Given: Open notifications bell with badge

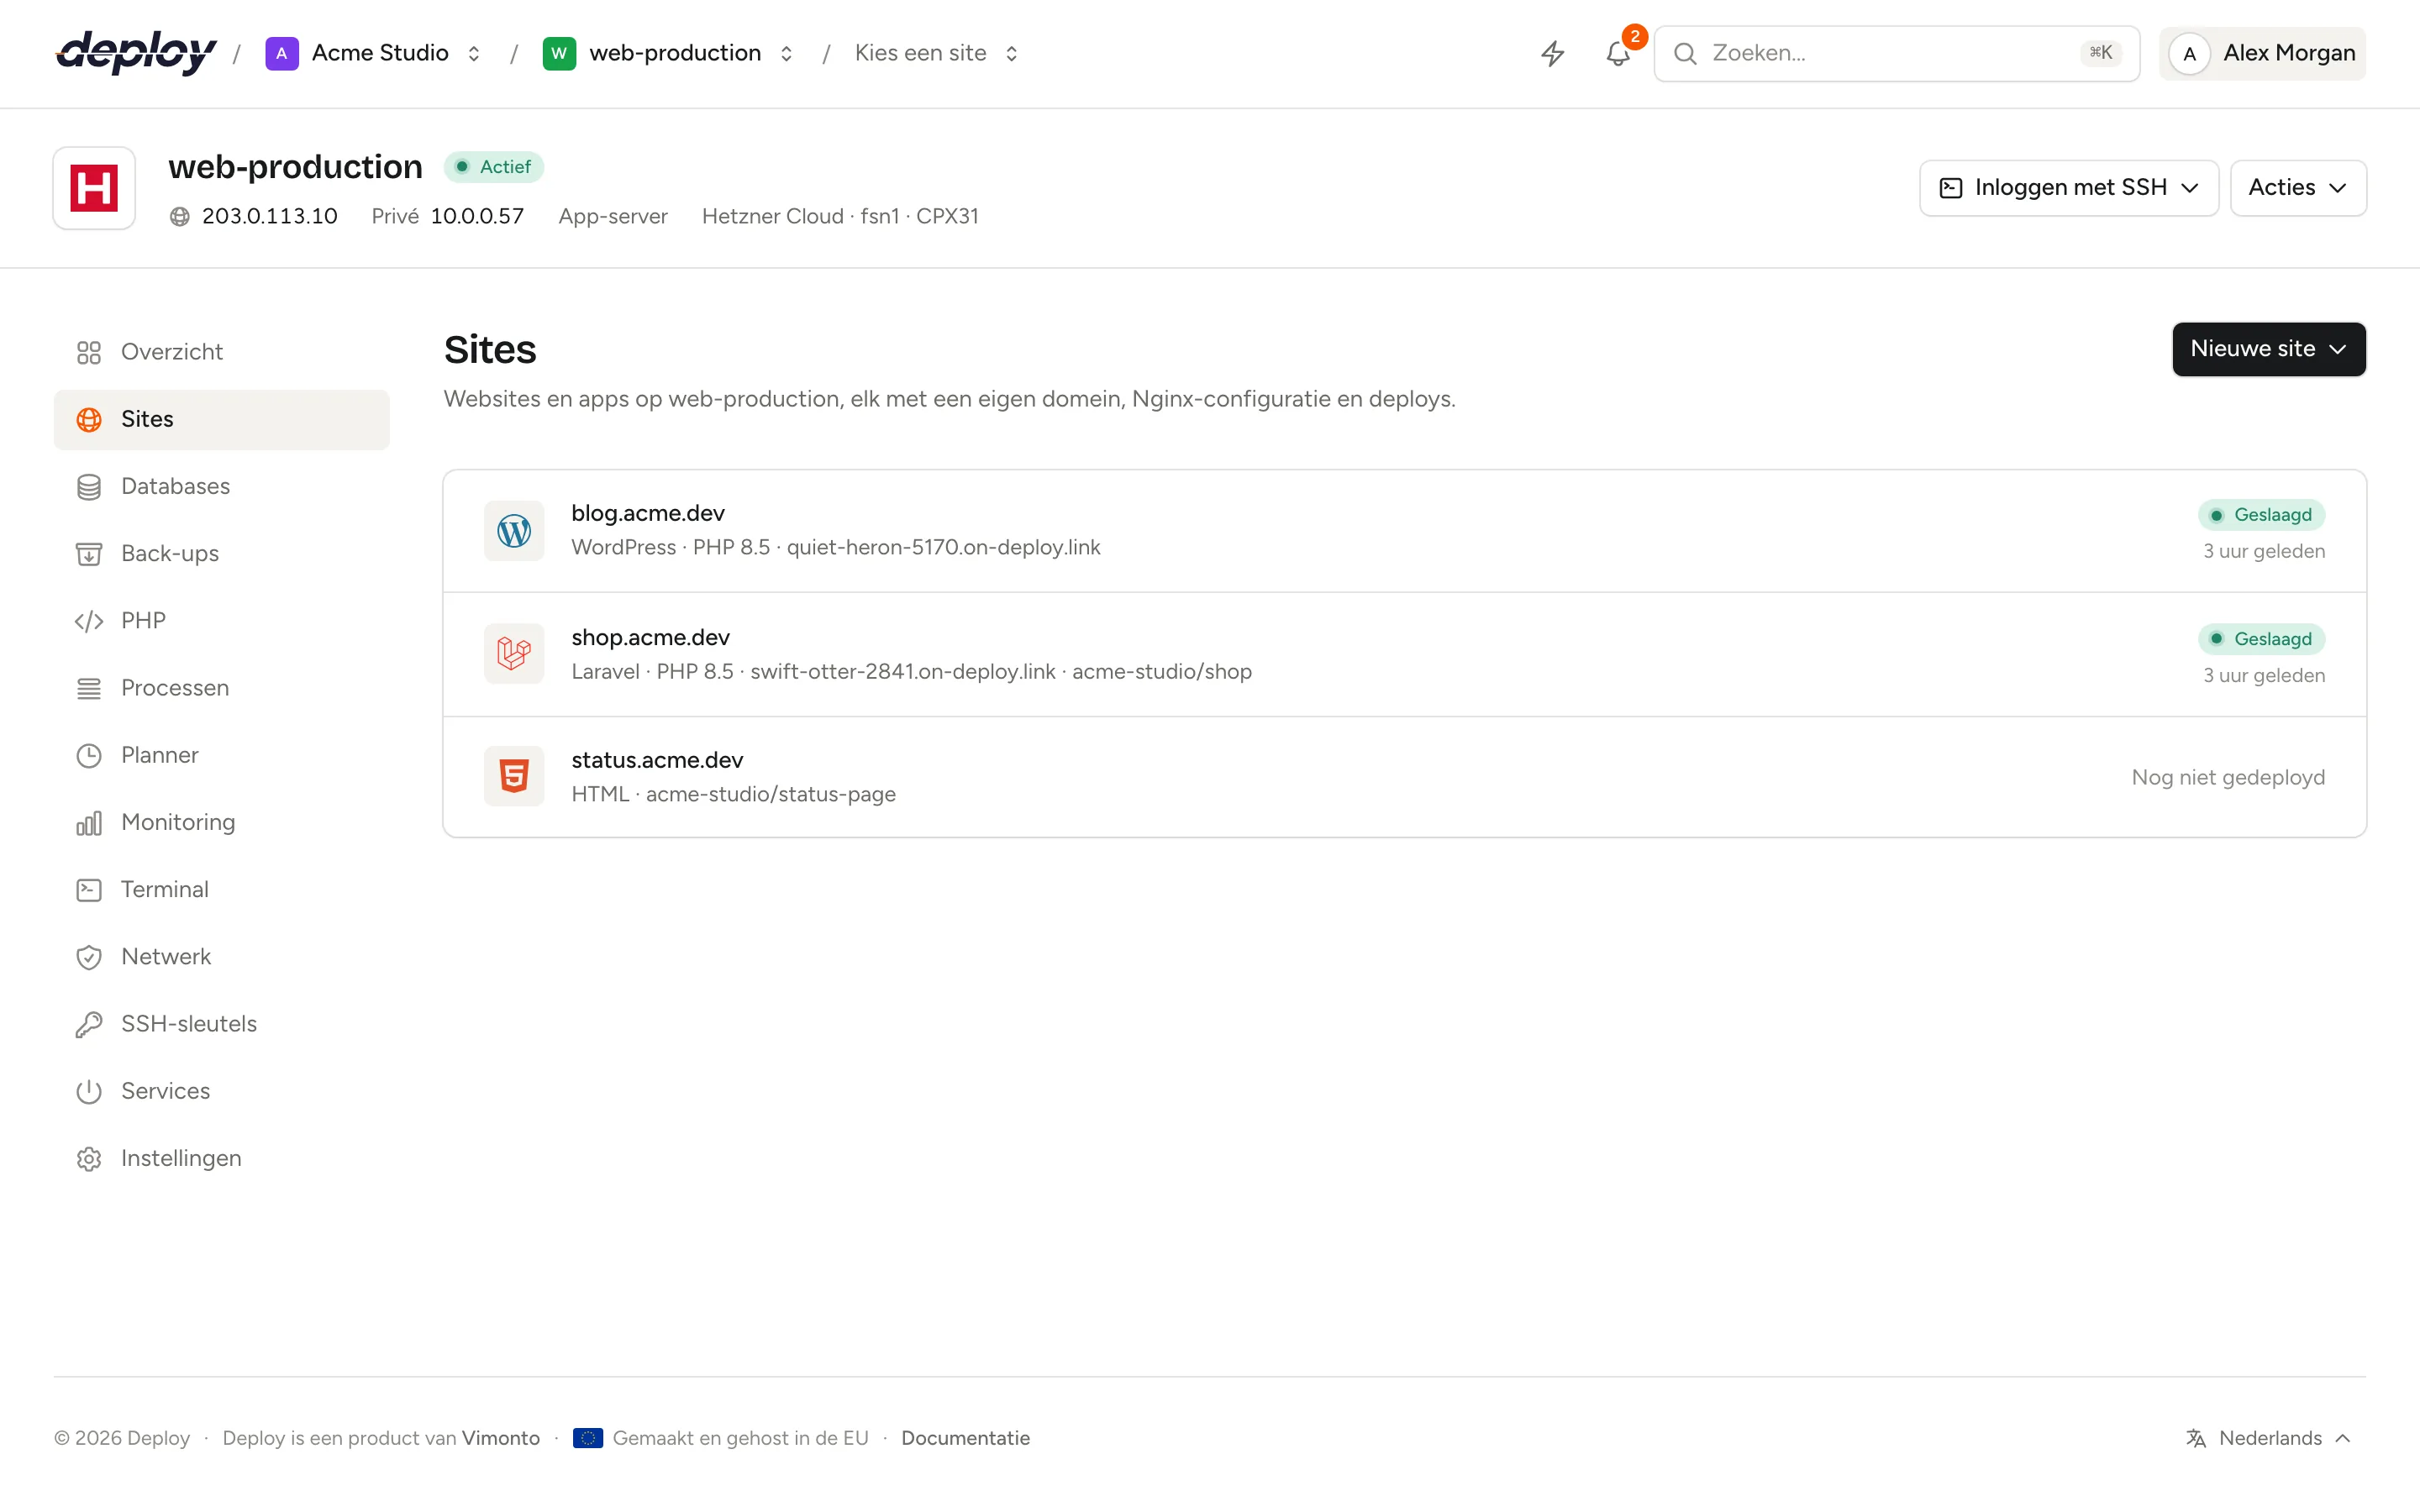Looking at the screenshot, I should click(x=1618, y=53).
